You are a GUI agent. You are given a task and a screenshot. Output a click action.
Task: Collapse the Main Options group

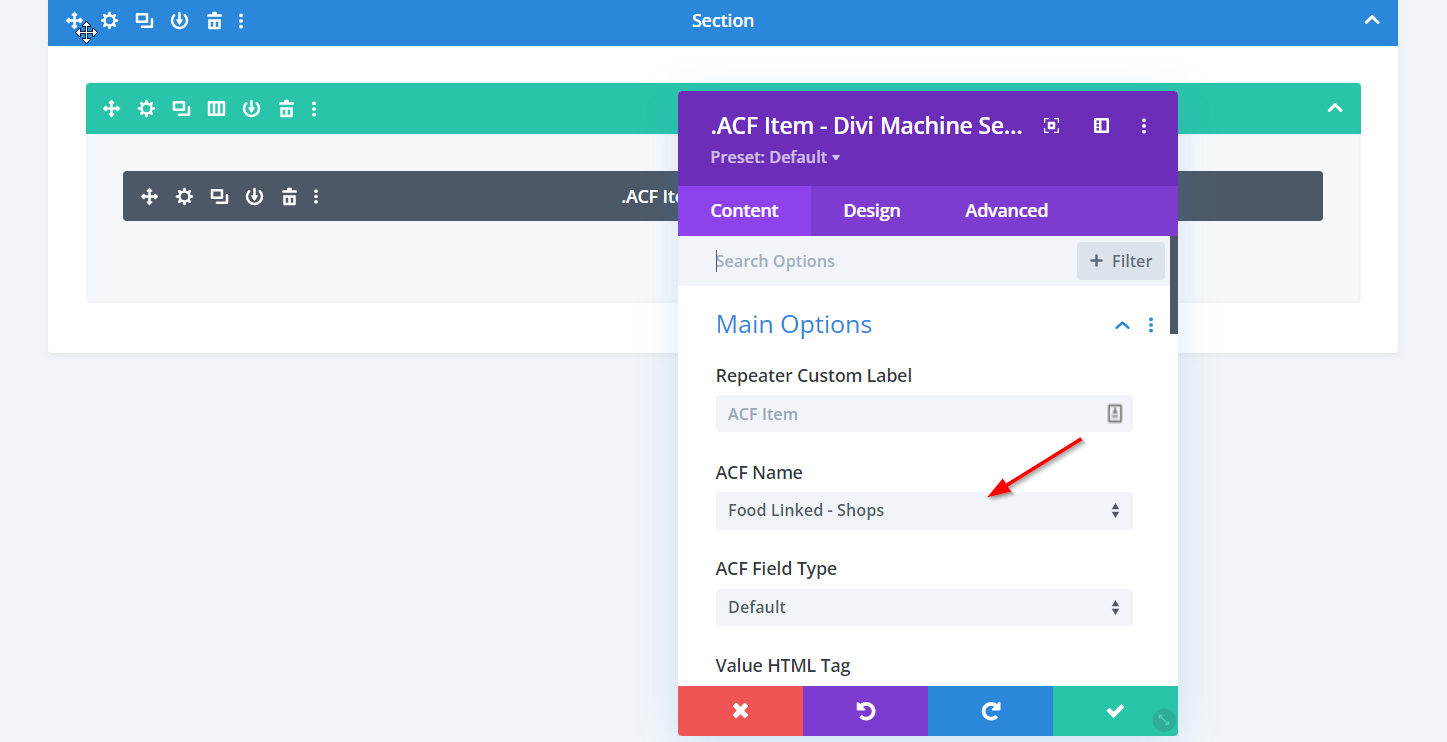tap(1122, 326)
